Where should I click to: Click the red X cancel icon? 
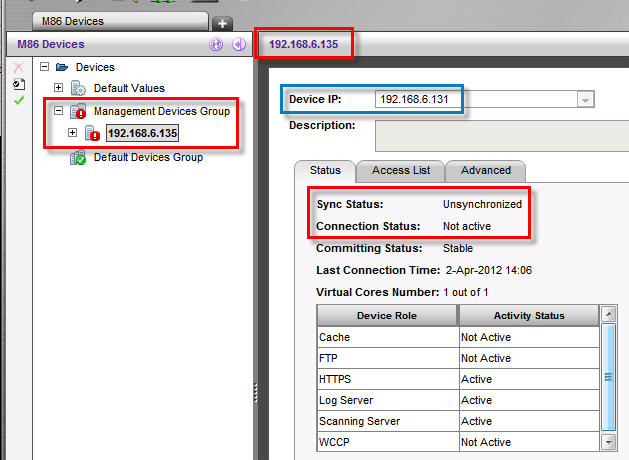pos(18,67)
